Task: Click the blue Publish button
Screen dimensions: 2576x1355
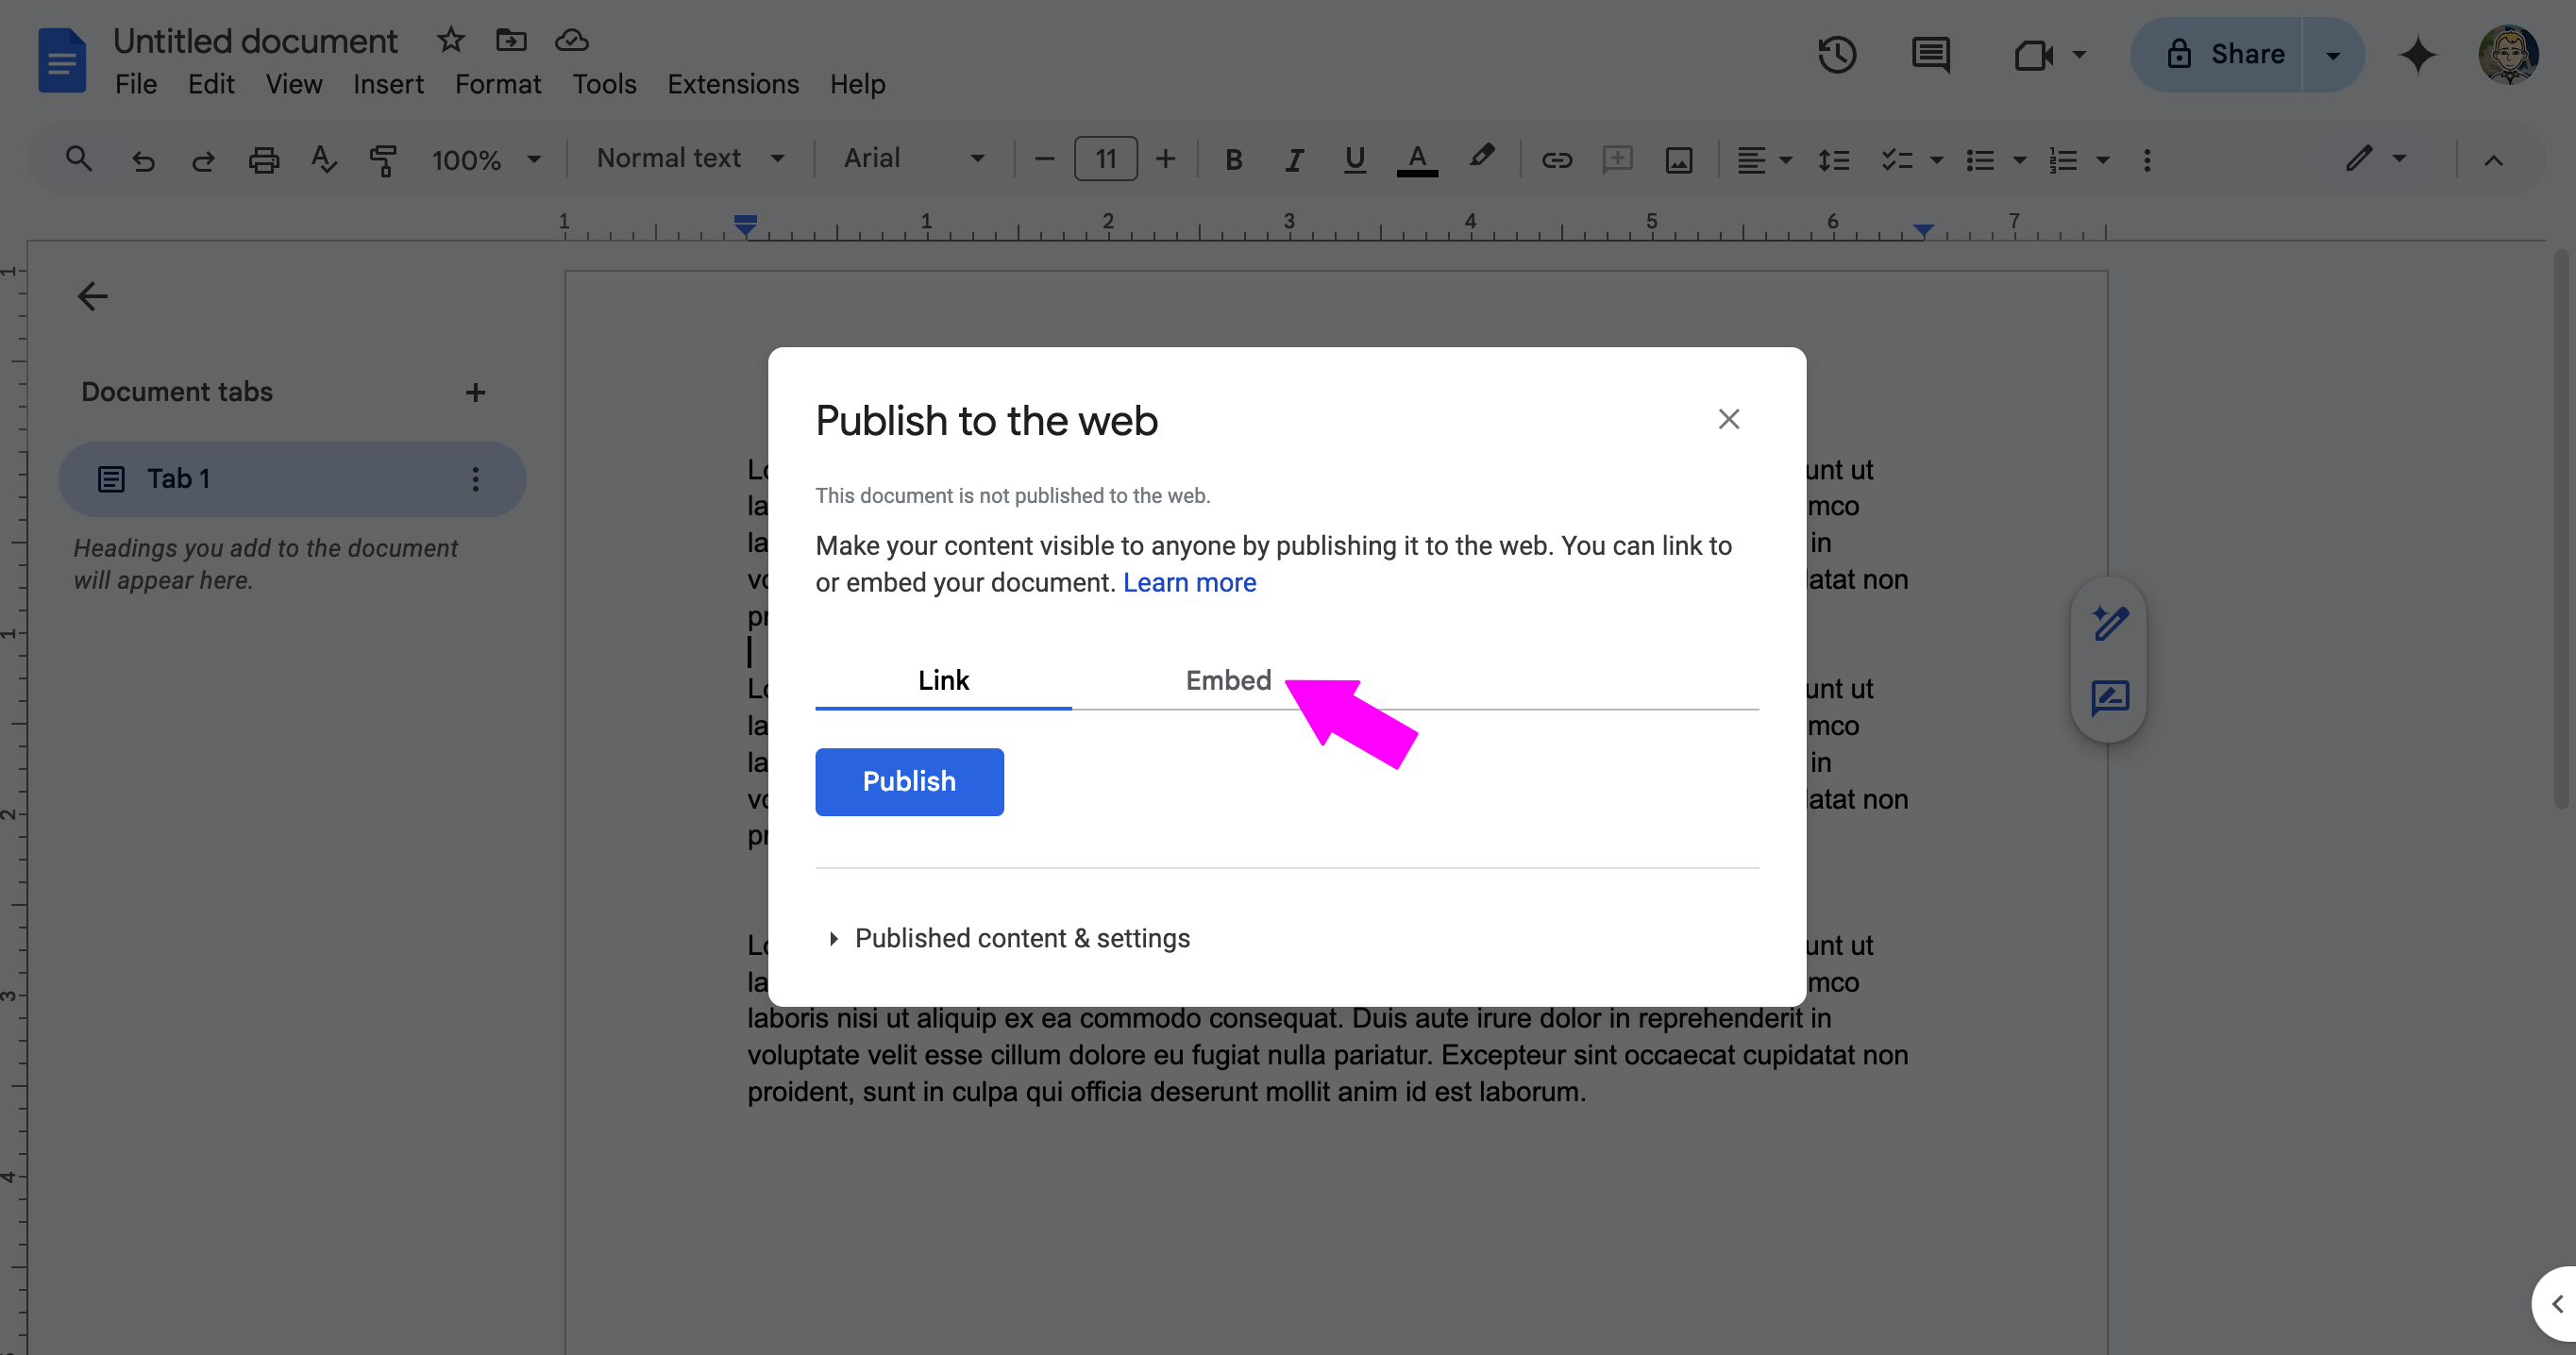Action: click(x=909, y=781)
